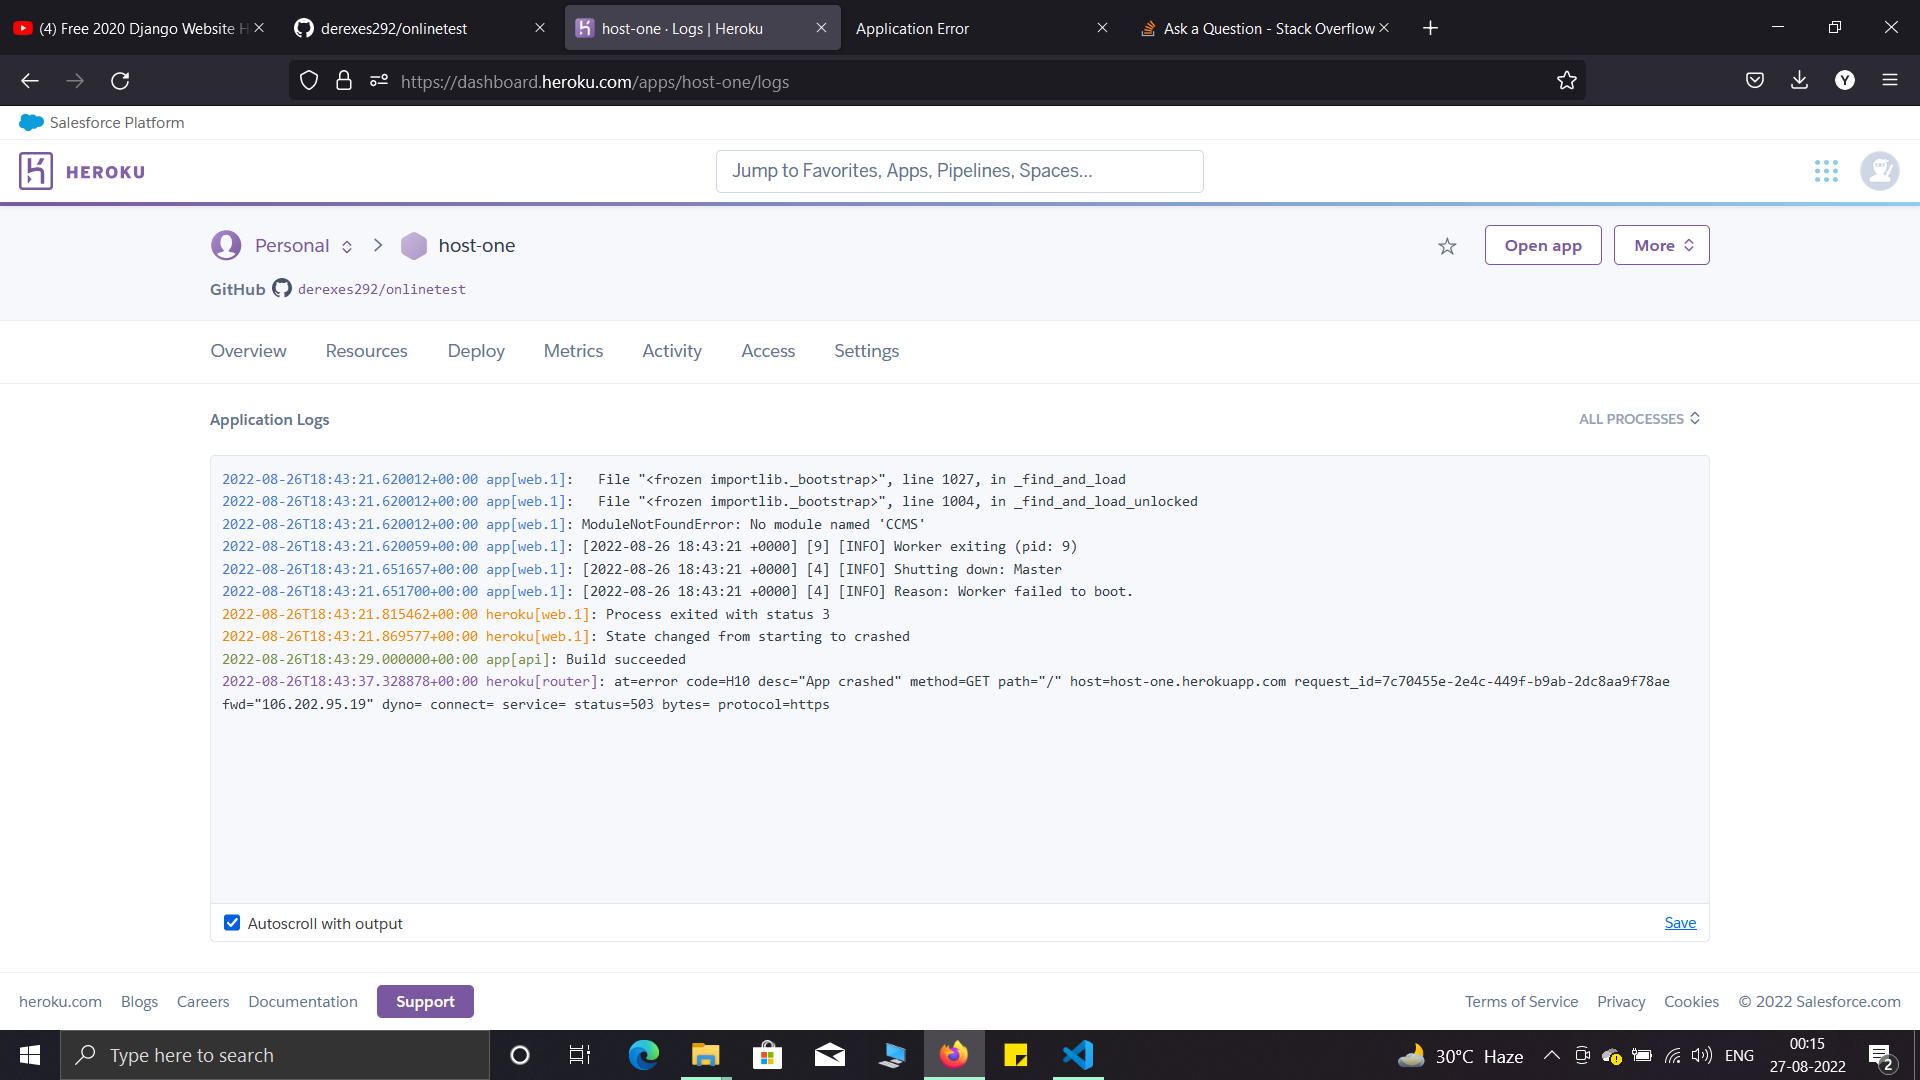Open the Firefox shield tracking protection icon
Screen dimensions: 1920x1080
click(x=309, y=81)
